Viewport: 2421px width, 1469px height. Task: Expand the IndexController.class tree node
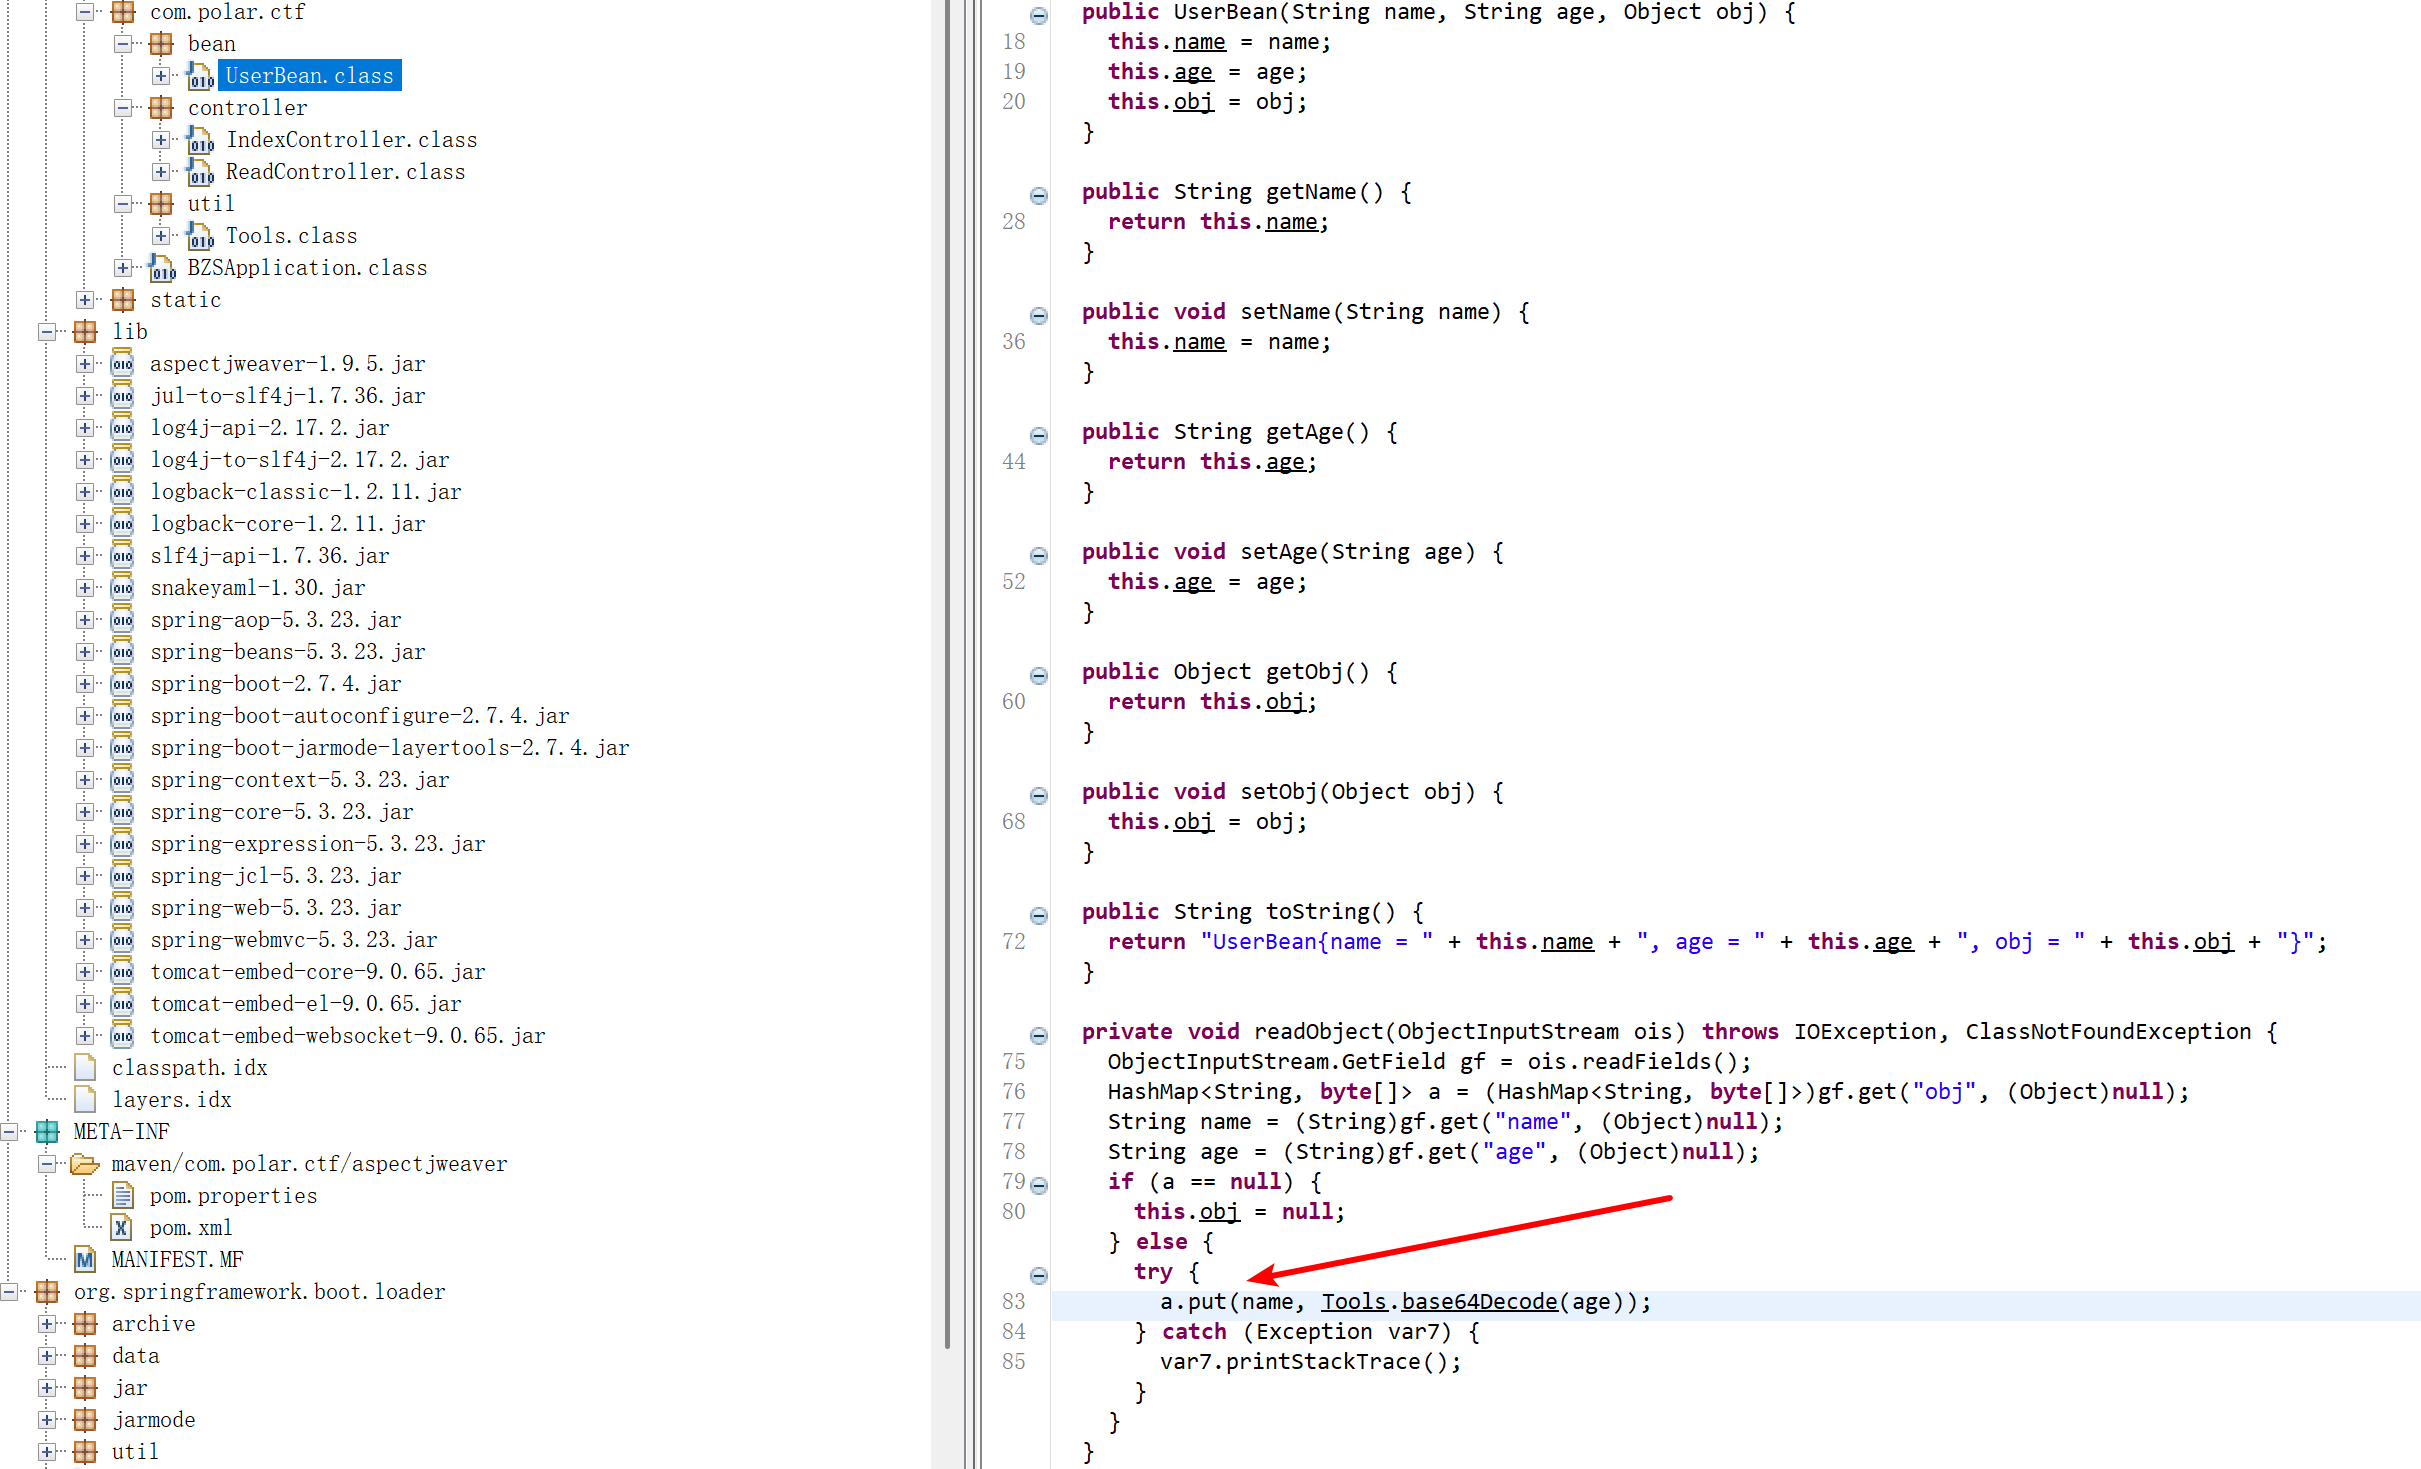click(x=160, y=140)
